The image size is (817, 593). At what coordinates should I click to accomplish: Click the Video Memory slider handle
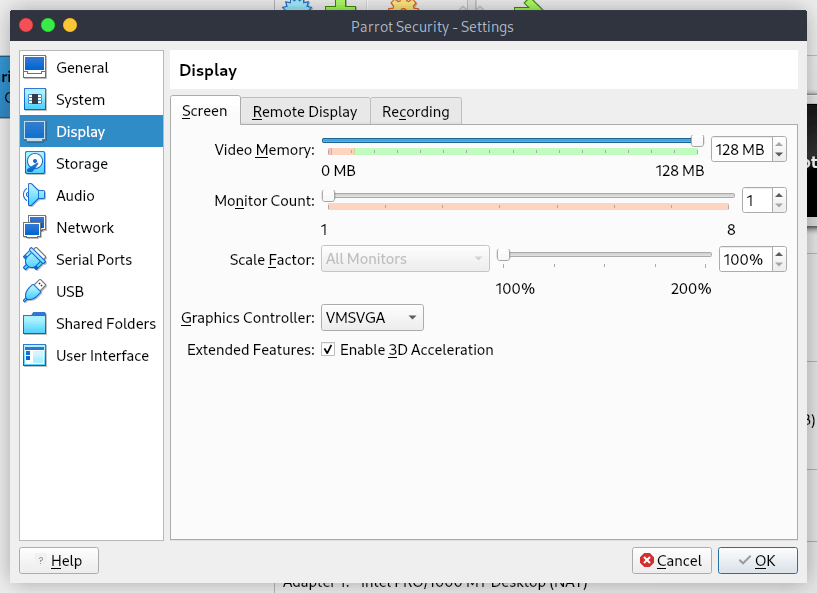[x=698, y=141]
